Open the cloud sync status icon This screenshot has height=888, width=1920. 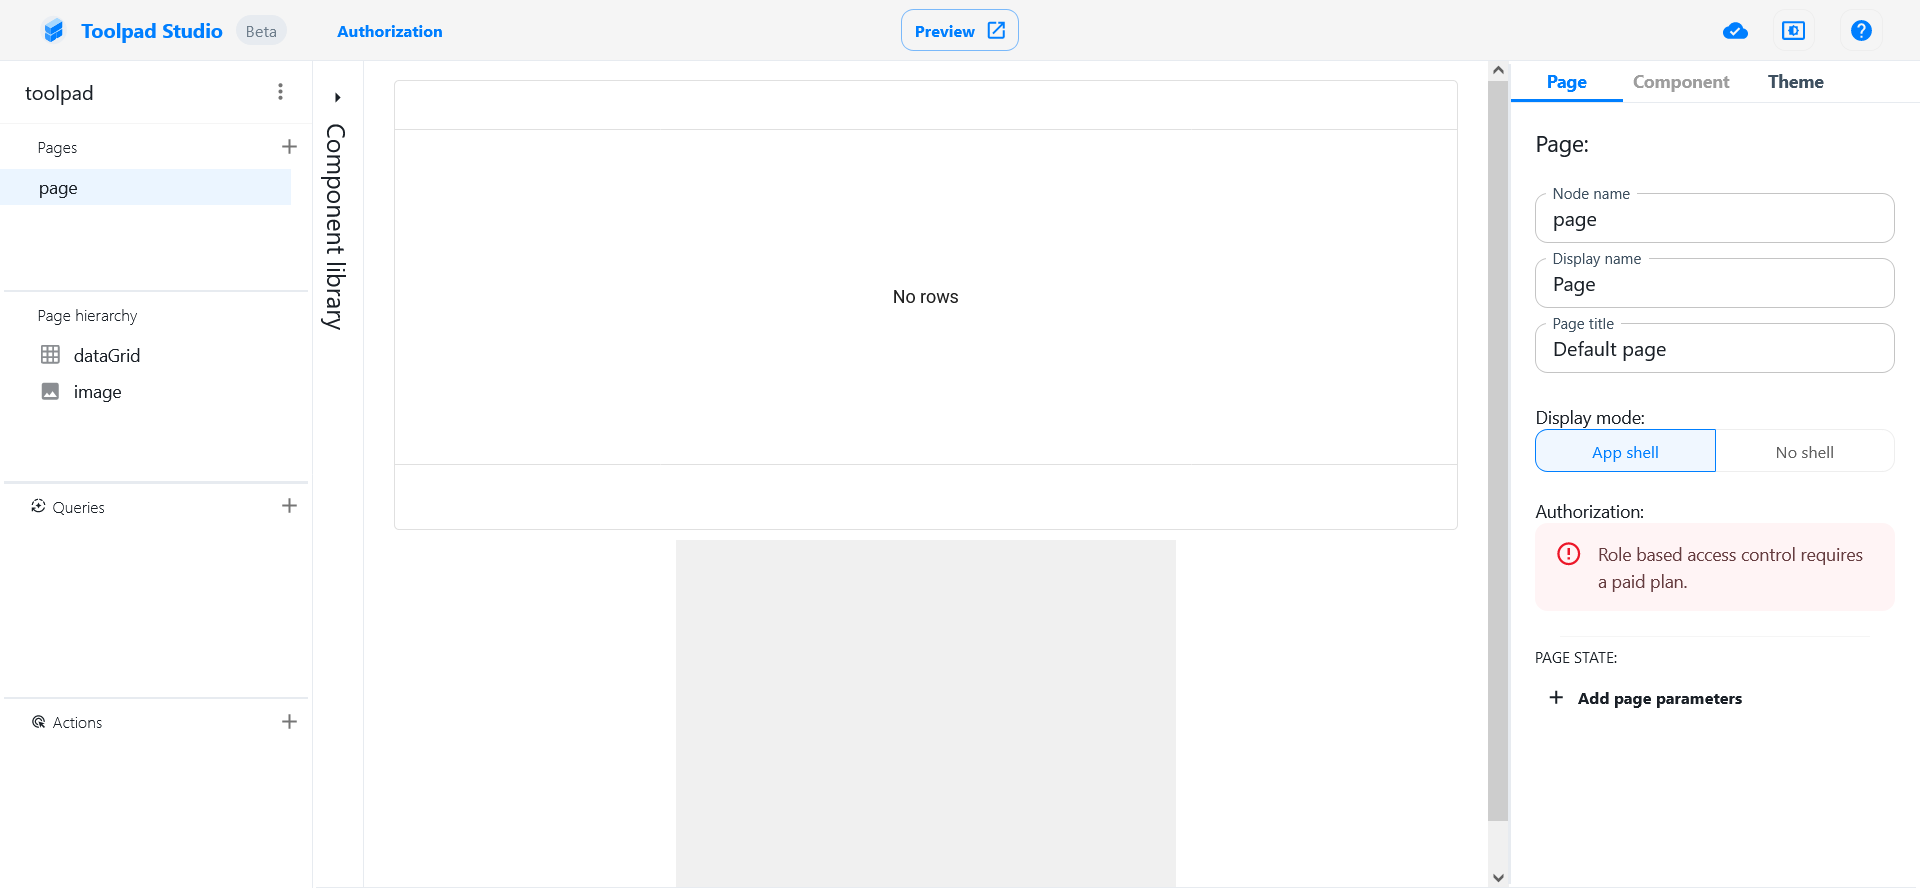point(1735,31)
